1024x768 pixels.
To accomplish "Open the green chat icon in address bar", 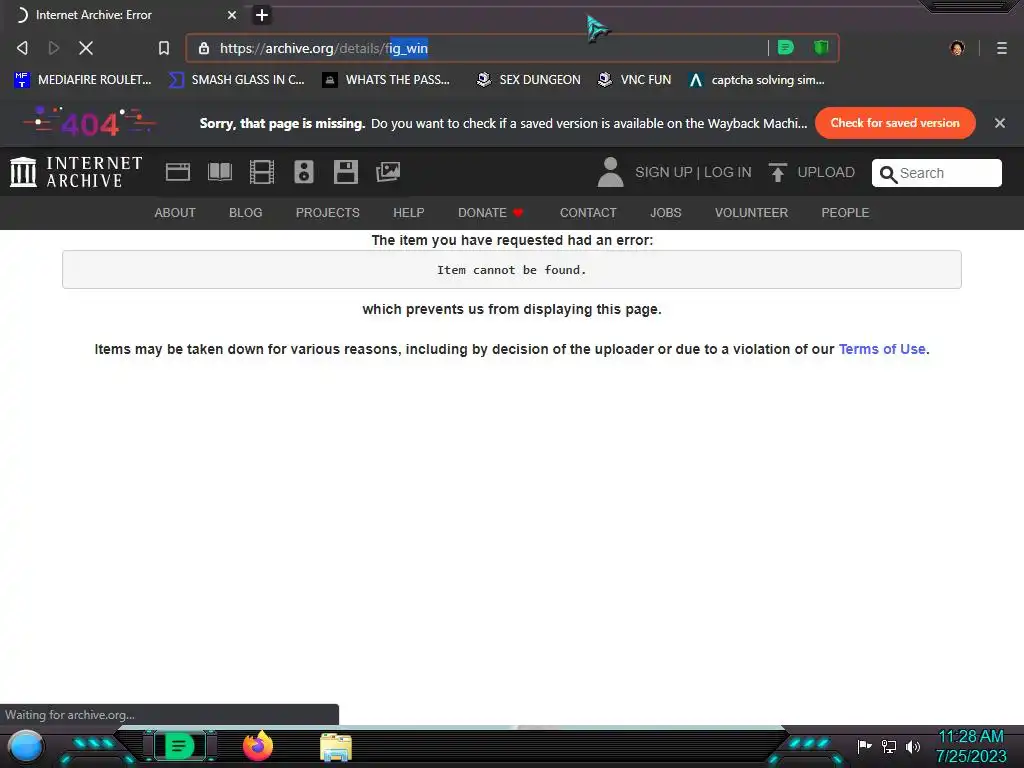I will (x=786, y=47).
